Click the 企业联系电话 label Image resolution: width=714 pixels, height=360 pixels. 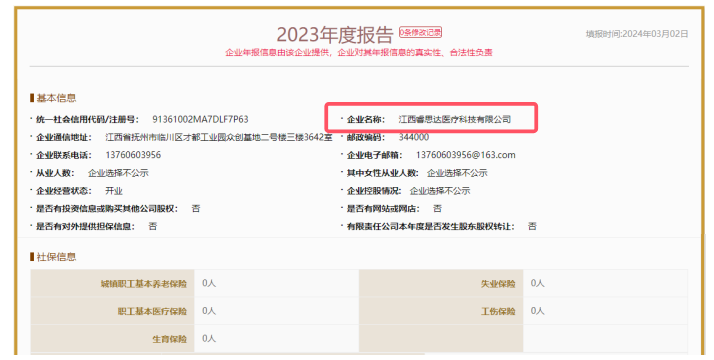[x=64, y=155]
